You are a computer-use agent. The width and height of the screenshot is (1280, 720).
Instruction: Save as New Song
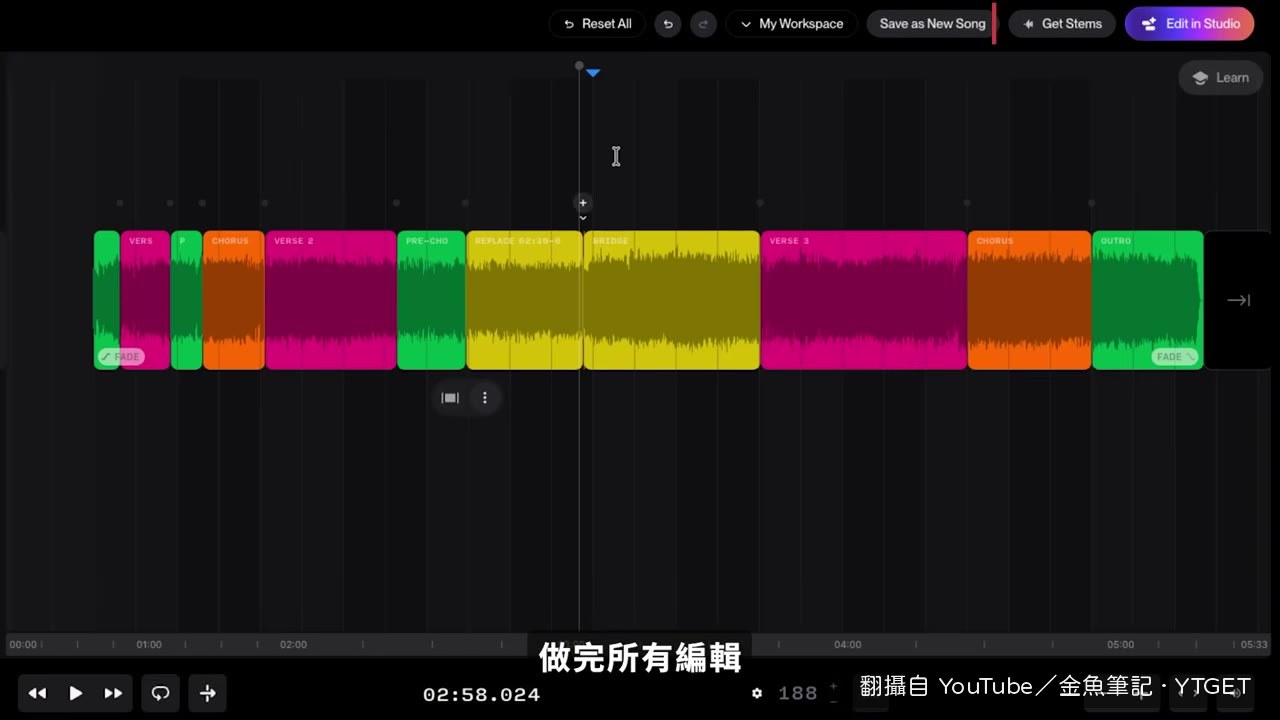[x=932, y=24]
